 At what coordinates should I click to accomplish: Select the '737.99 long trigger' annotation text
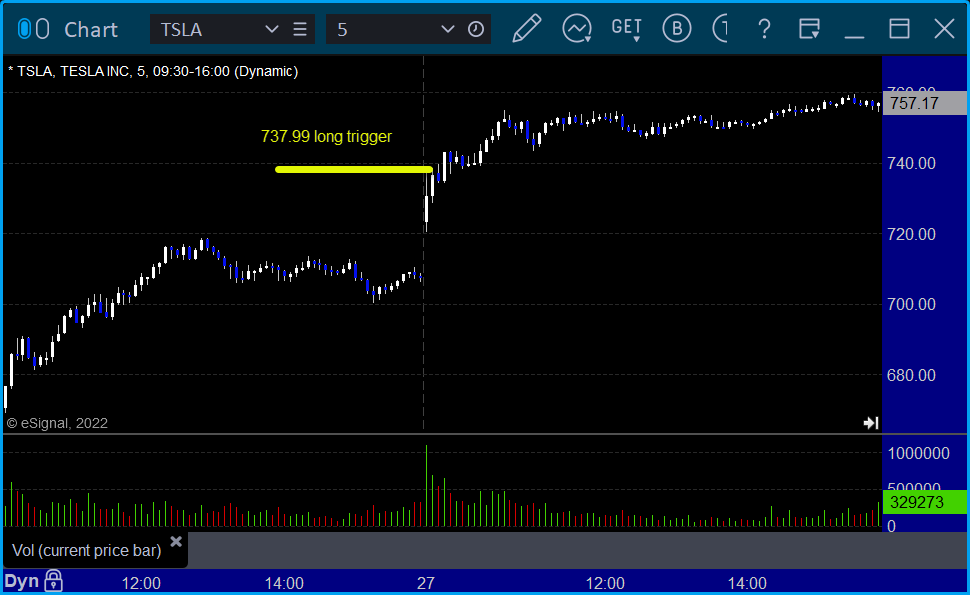click(x=326, y=136)
